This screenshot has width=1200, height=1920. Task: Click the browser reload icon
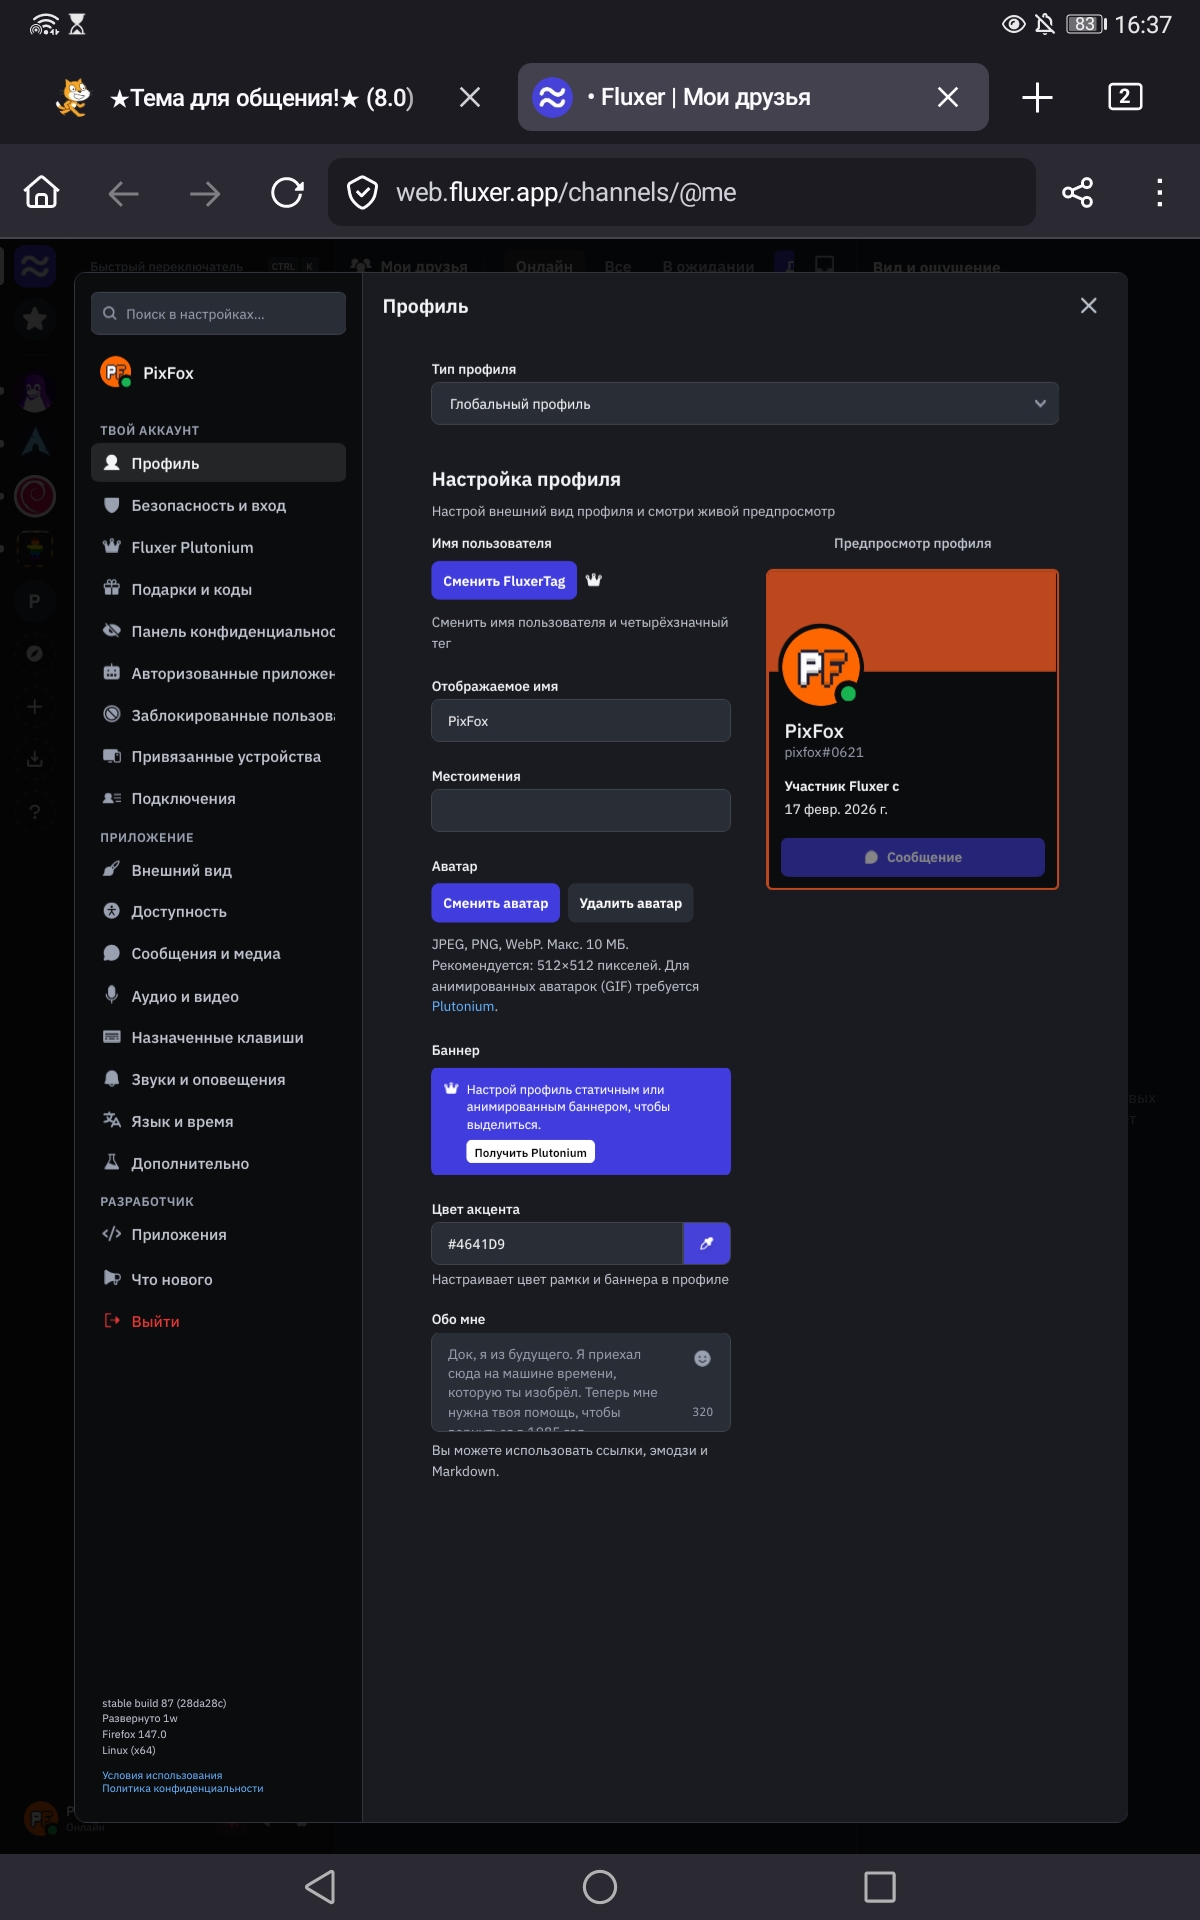287,193
